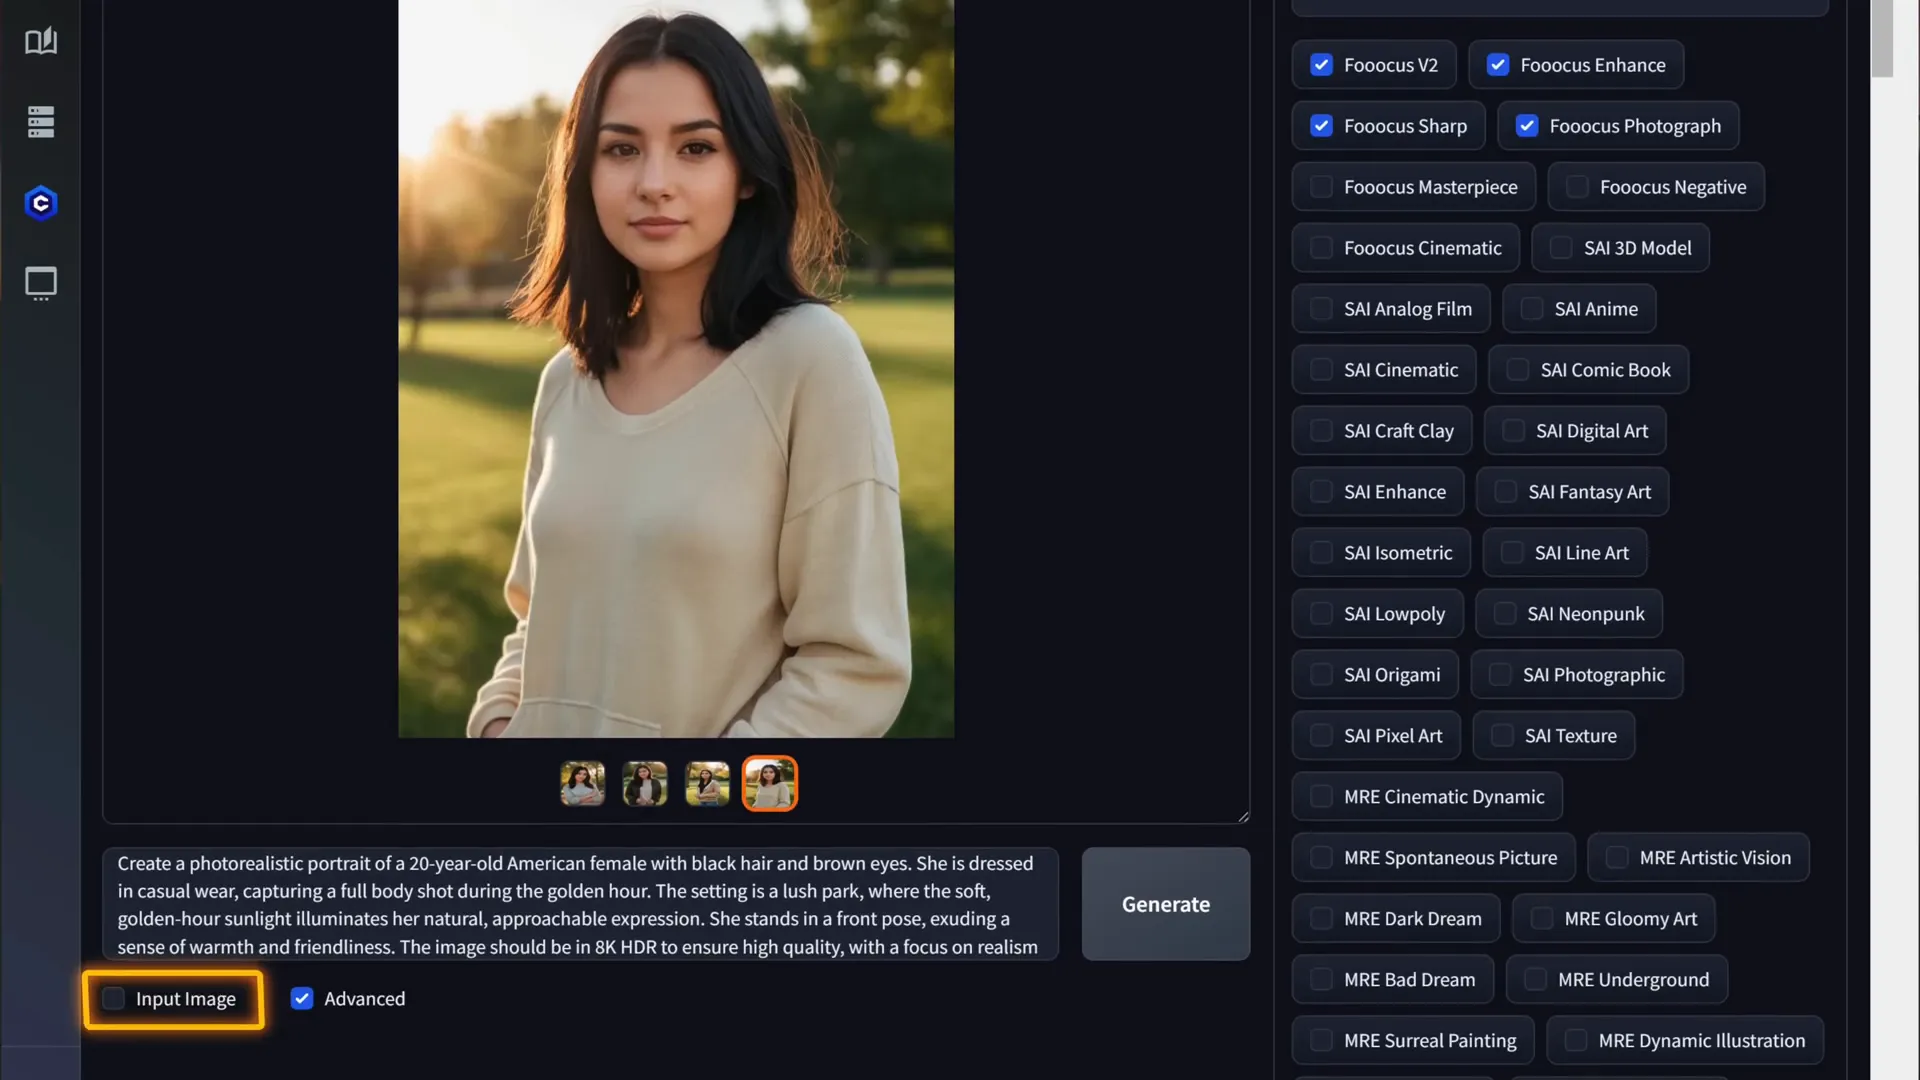Click the page vertical scrollbar thumb
This screenshot has height=1080, width=1920.
pyautogui.click(x=1882, y=38)
